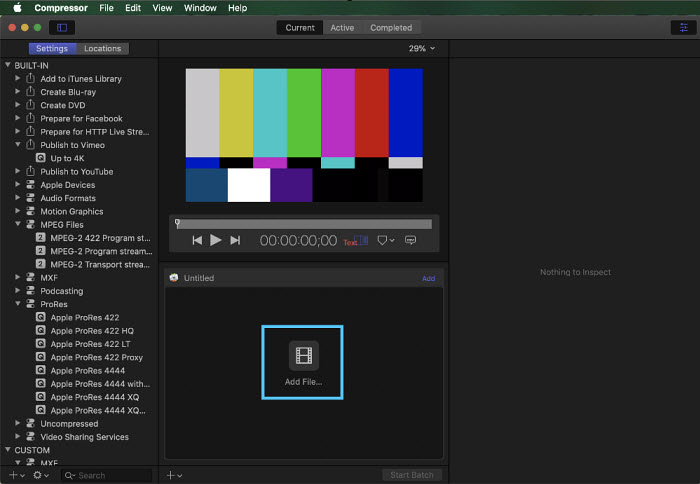Expand the Create Blu-ray group

[17, 92]
